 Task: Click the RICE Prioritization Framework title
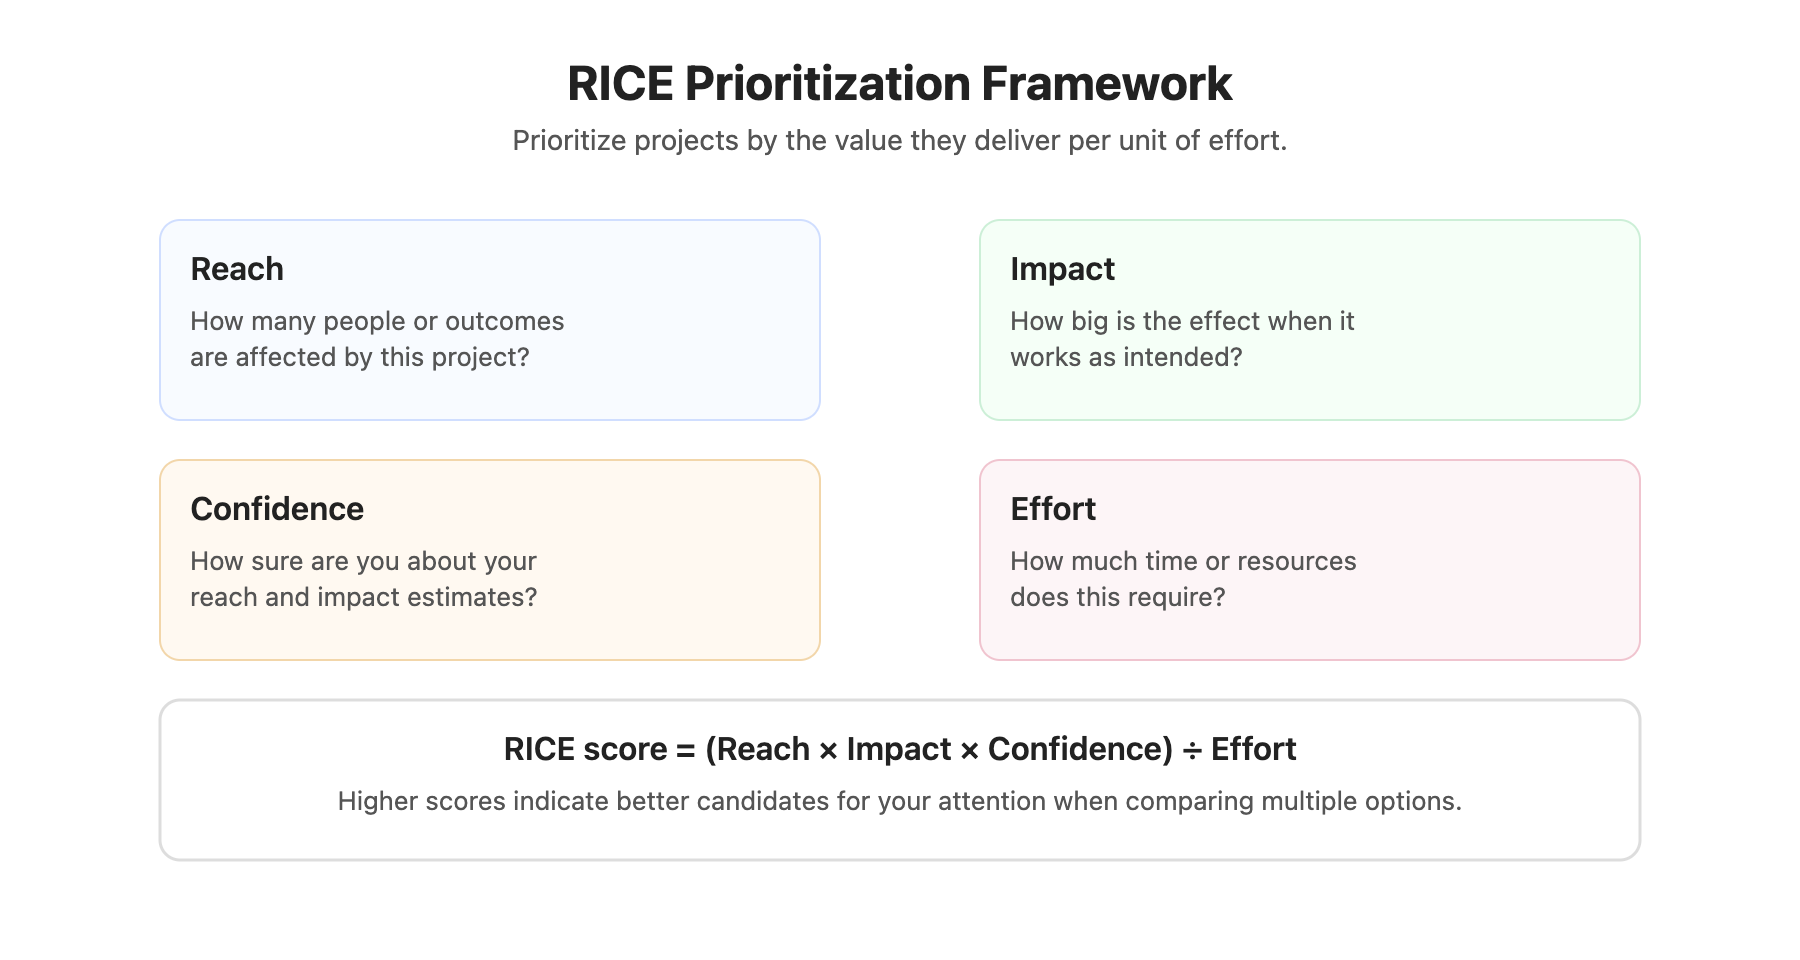[899, 83]
